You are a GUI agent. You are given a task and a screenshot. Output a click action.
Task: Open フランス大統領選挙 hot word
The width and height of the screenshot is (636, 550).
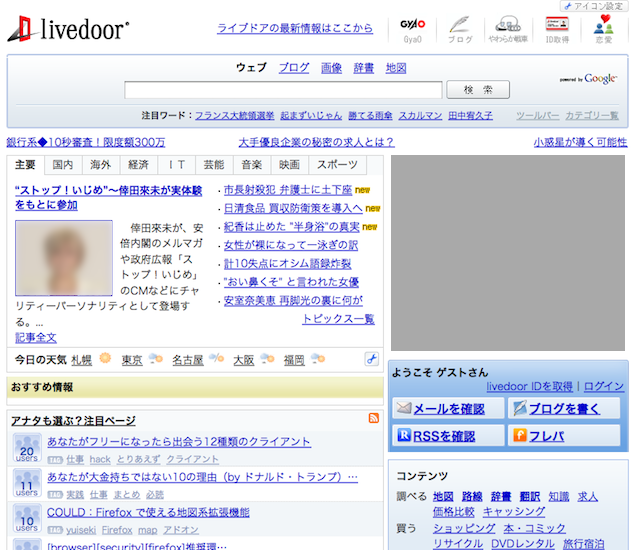(235, 116)
